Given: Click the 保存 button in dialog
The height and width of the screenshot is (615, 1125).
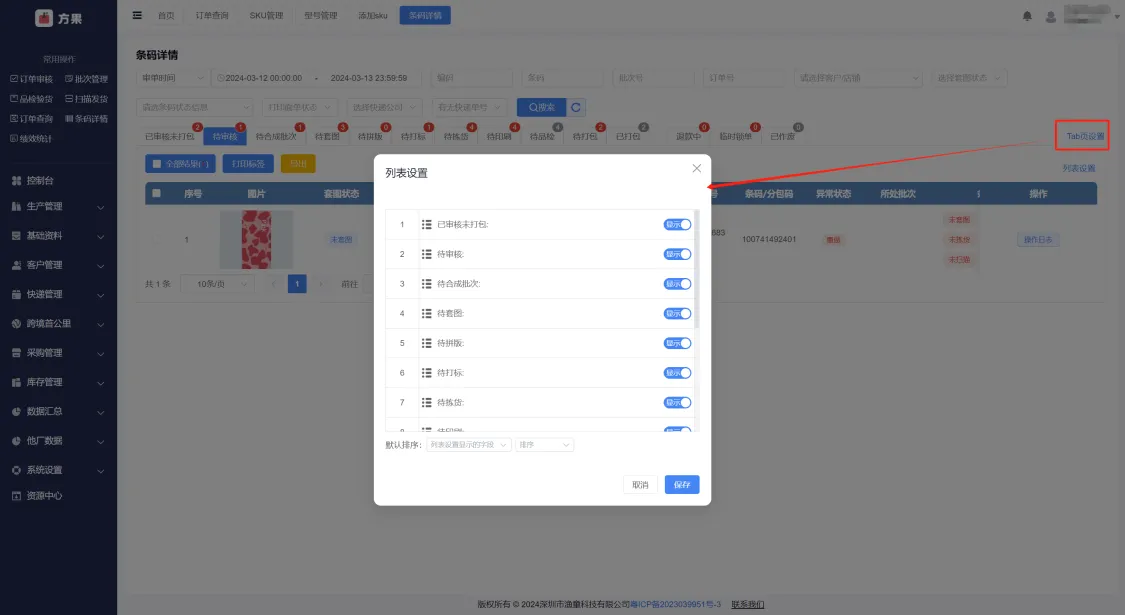Looking at the screenshot, I should [x=682, y=485].
